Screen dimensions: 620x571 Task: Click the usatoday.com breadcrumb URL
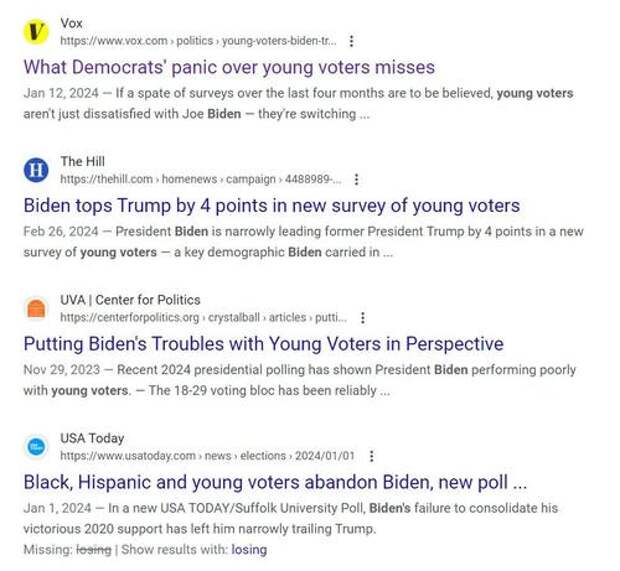click(x=207, y=455)
